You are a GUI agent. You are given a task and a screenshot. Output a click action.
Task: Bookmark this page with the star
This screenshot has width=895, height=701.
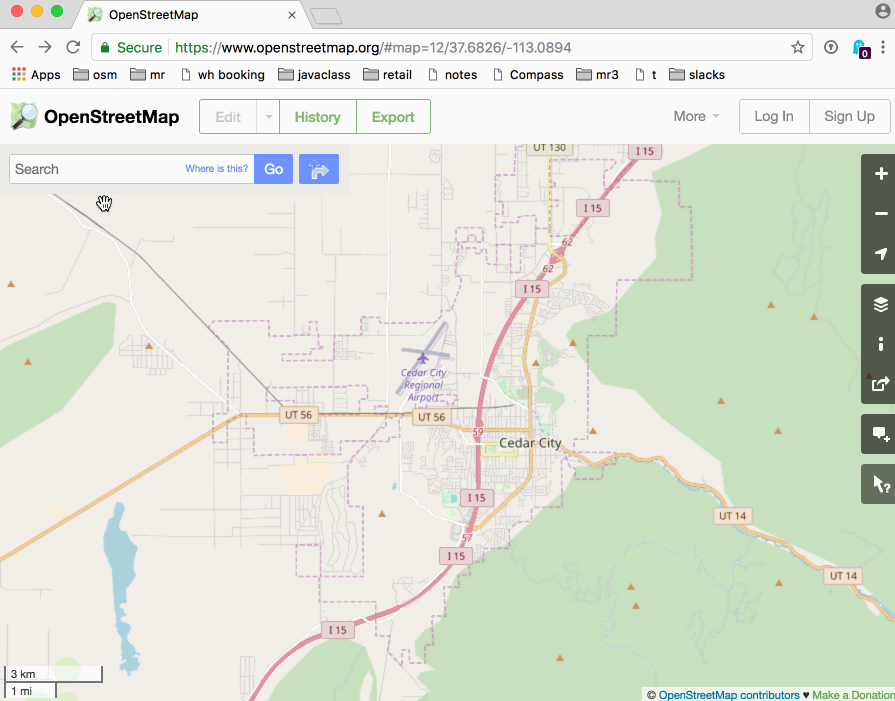pyautogui.click(x=798, y=47)
